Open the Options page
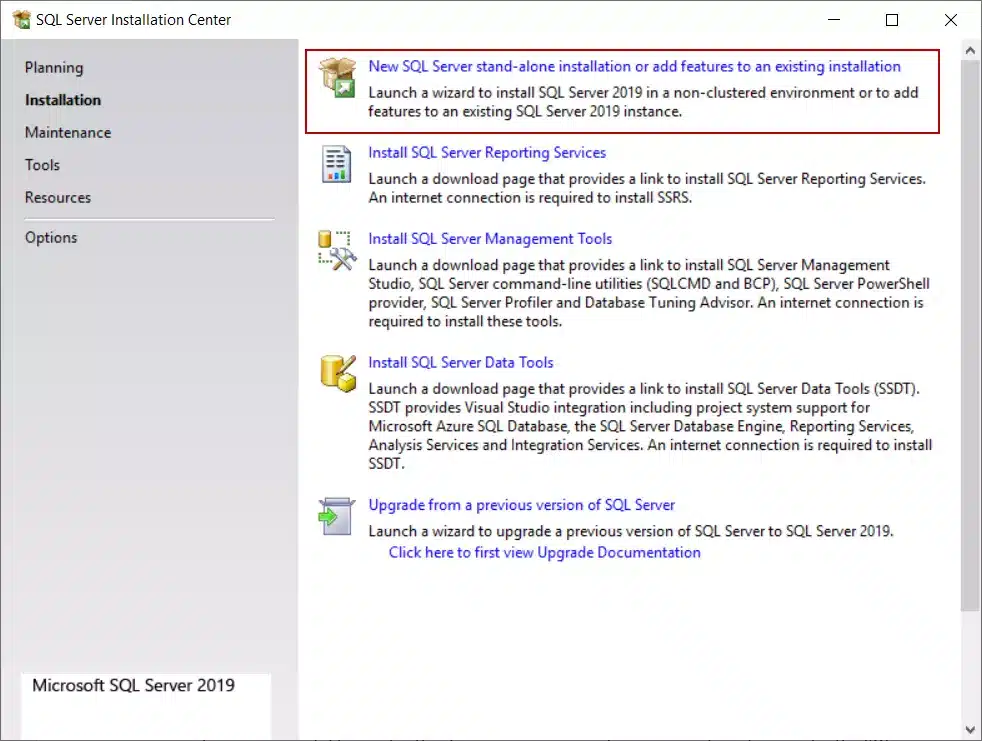The height and width of the screenshot is (741, 982). pos(51,237)
